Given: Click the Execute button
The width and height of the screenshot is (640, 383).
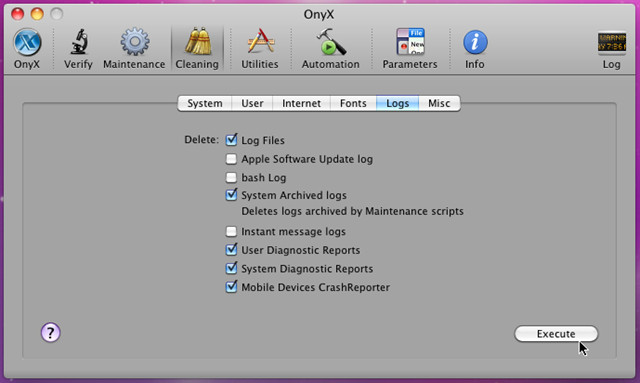Looking at the screenshot, I should pos(556,334).
